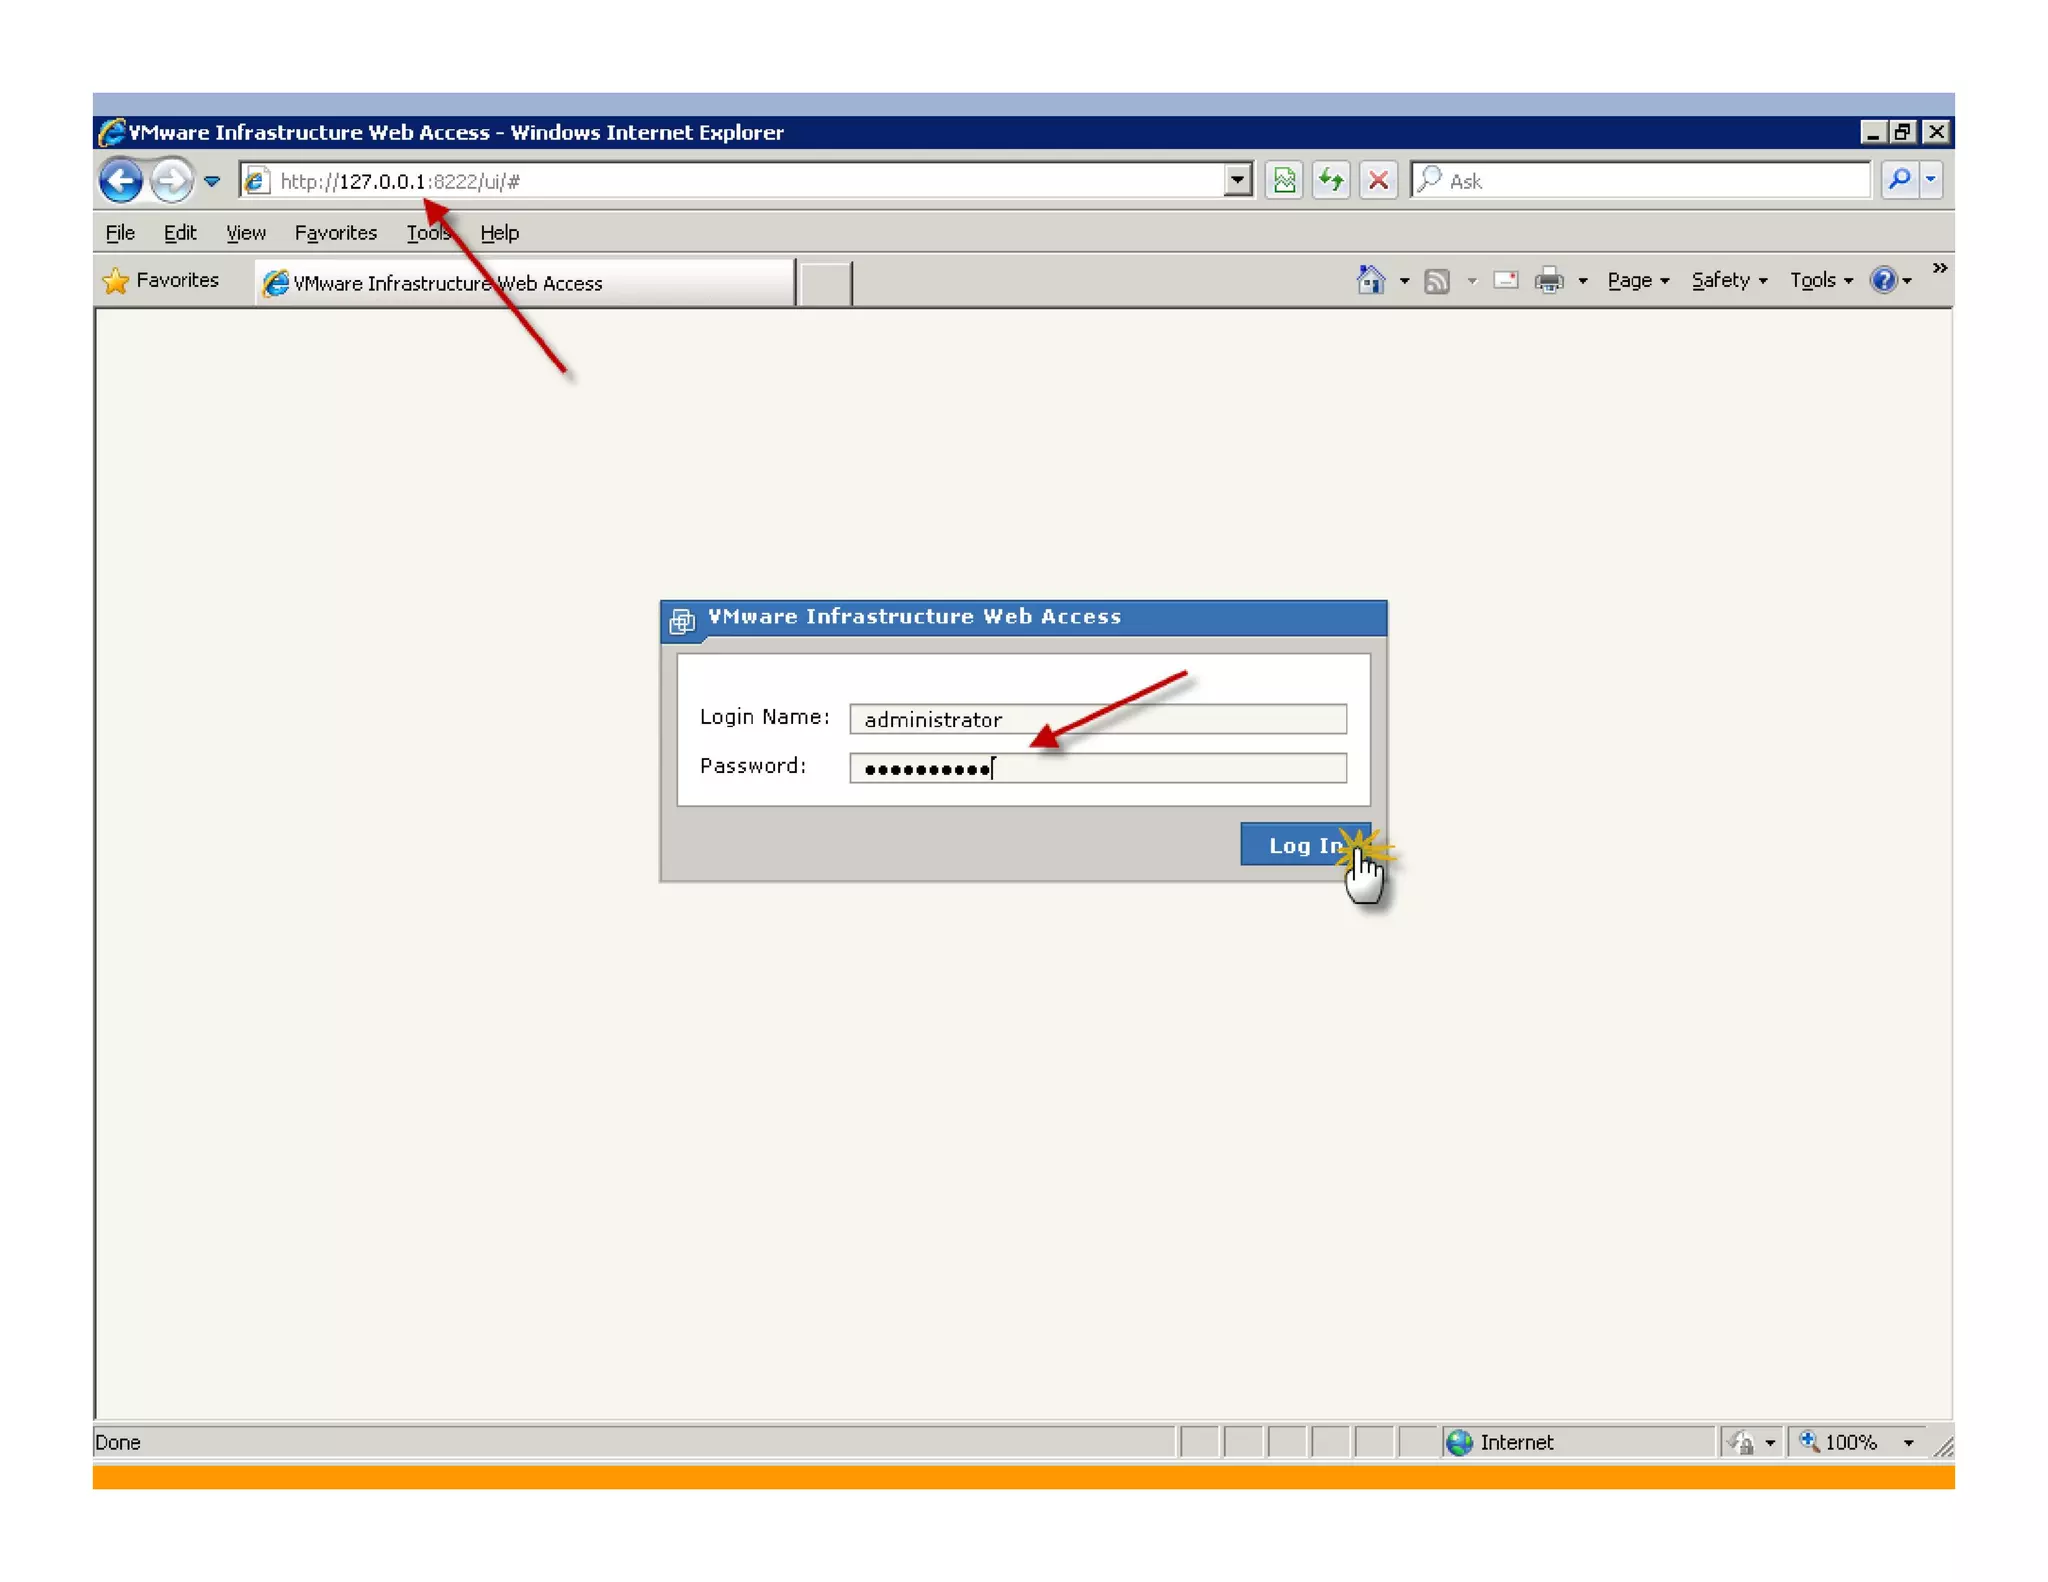Screen dimensions: 2048x1582
Task: Click the Login Name input field
Action: point(1097,719)
